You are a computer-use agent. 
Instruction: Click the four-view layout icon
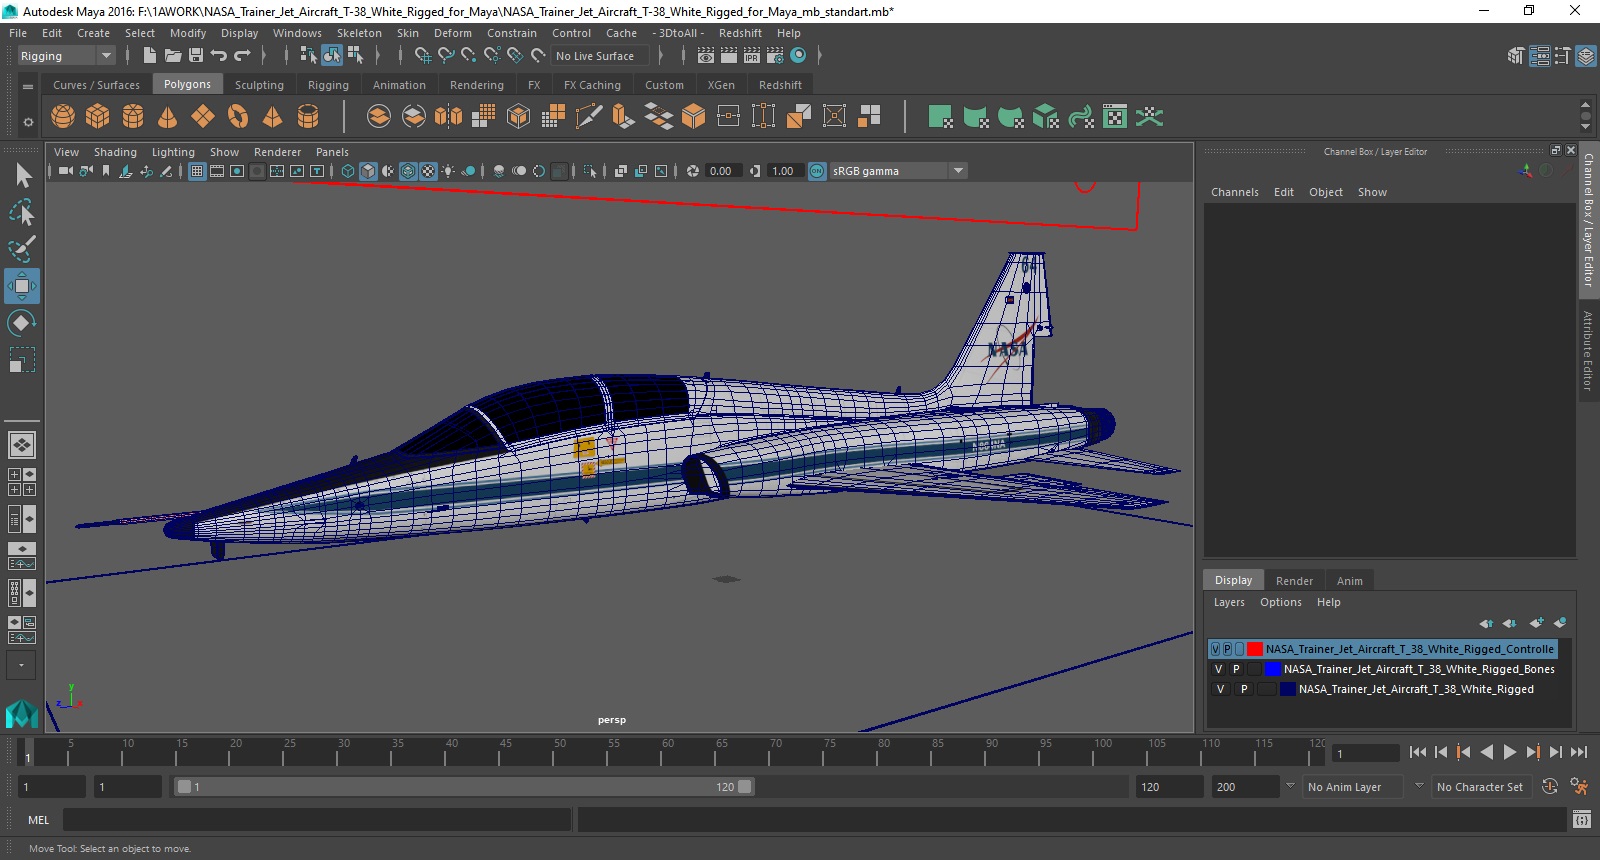(x=22, y=482)
